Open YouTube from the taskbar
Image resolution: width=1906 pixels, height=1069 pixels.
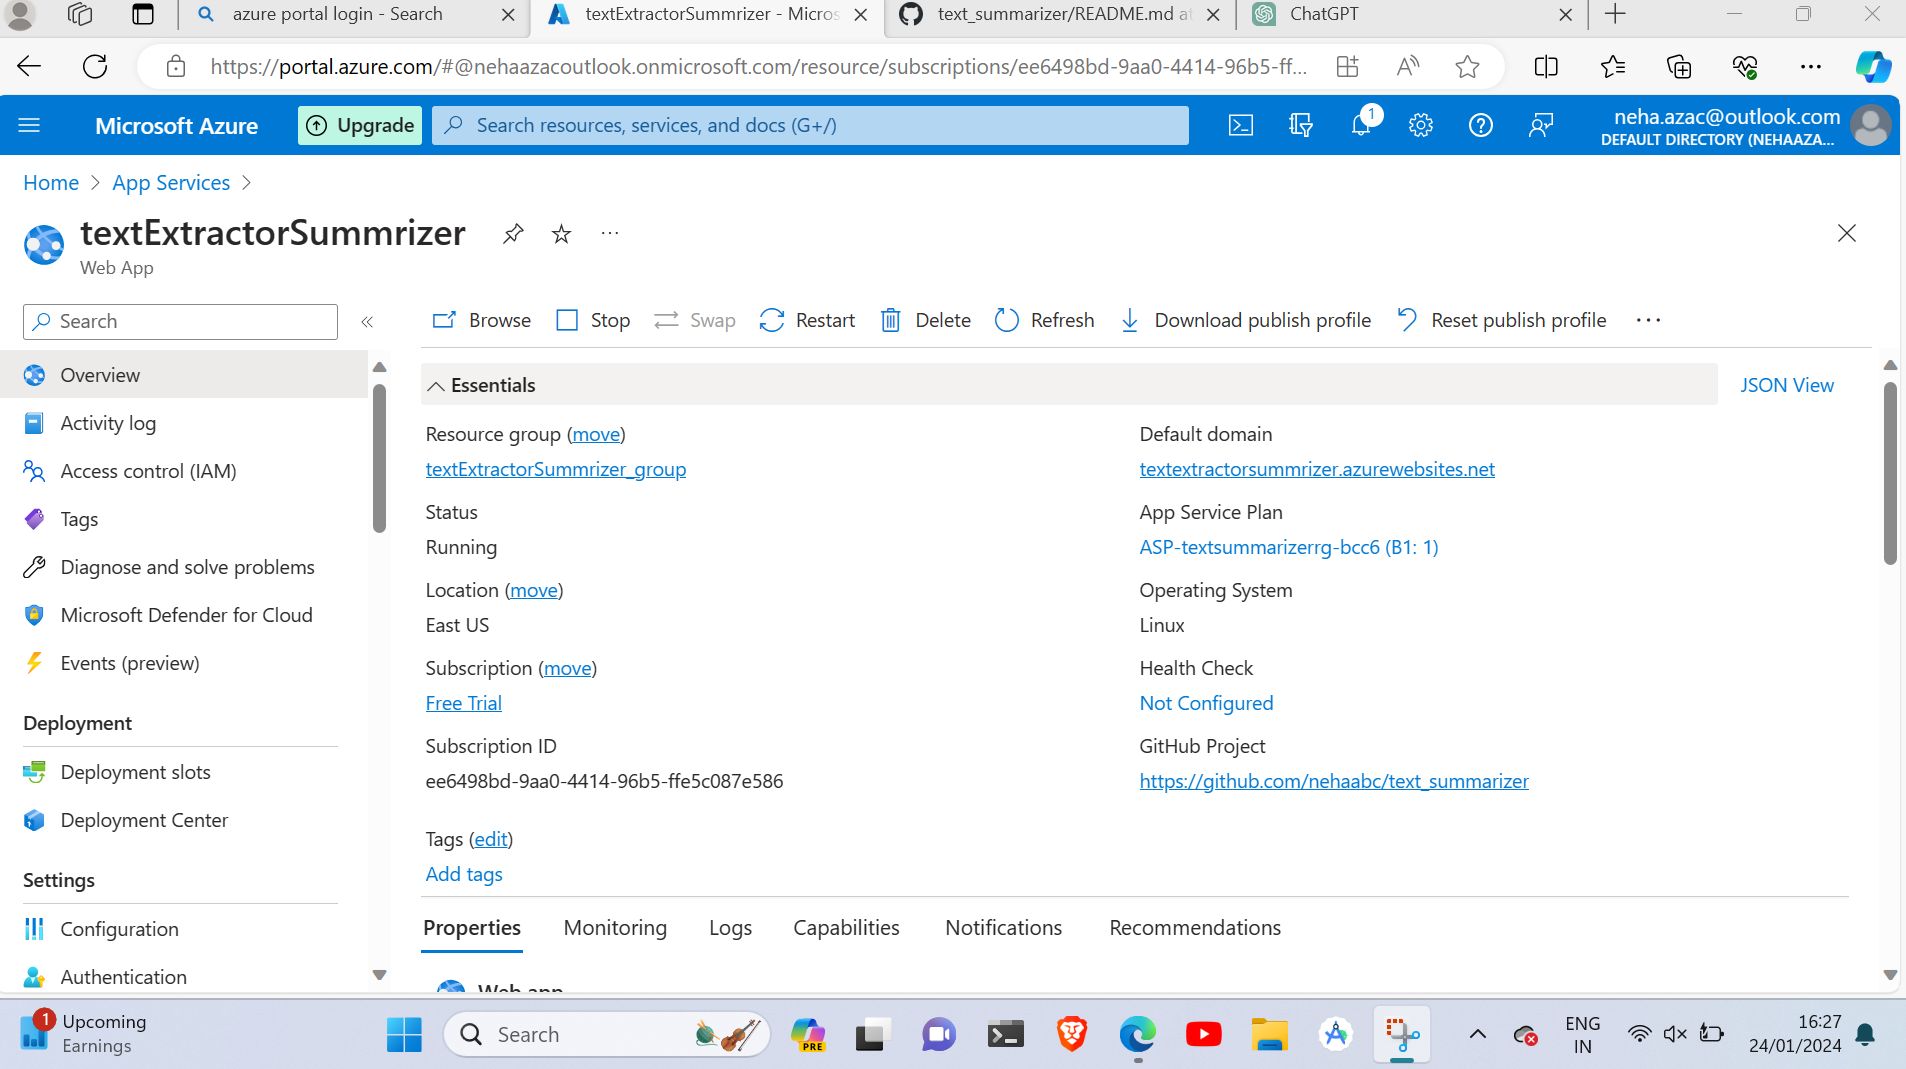click(1203, 1035)
